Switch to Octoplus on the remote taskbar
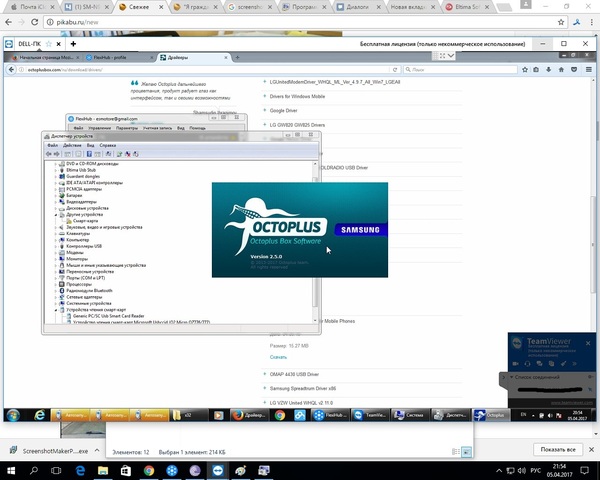The image size is (600, 480). click(x=491, y=415)
